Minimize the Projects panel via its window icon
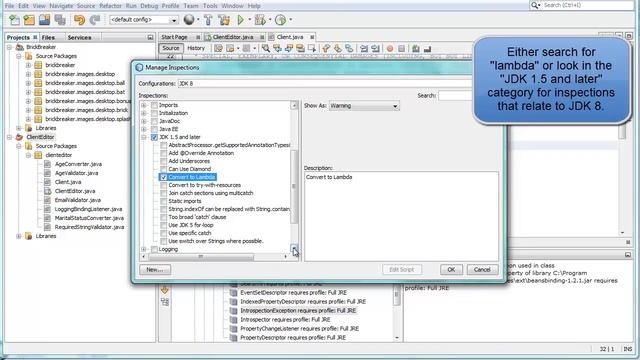The height and width of the screenshot is (360, 640). point(150,37)
